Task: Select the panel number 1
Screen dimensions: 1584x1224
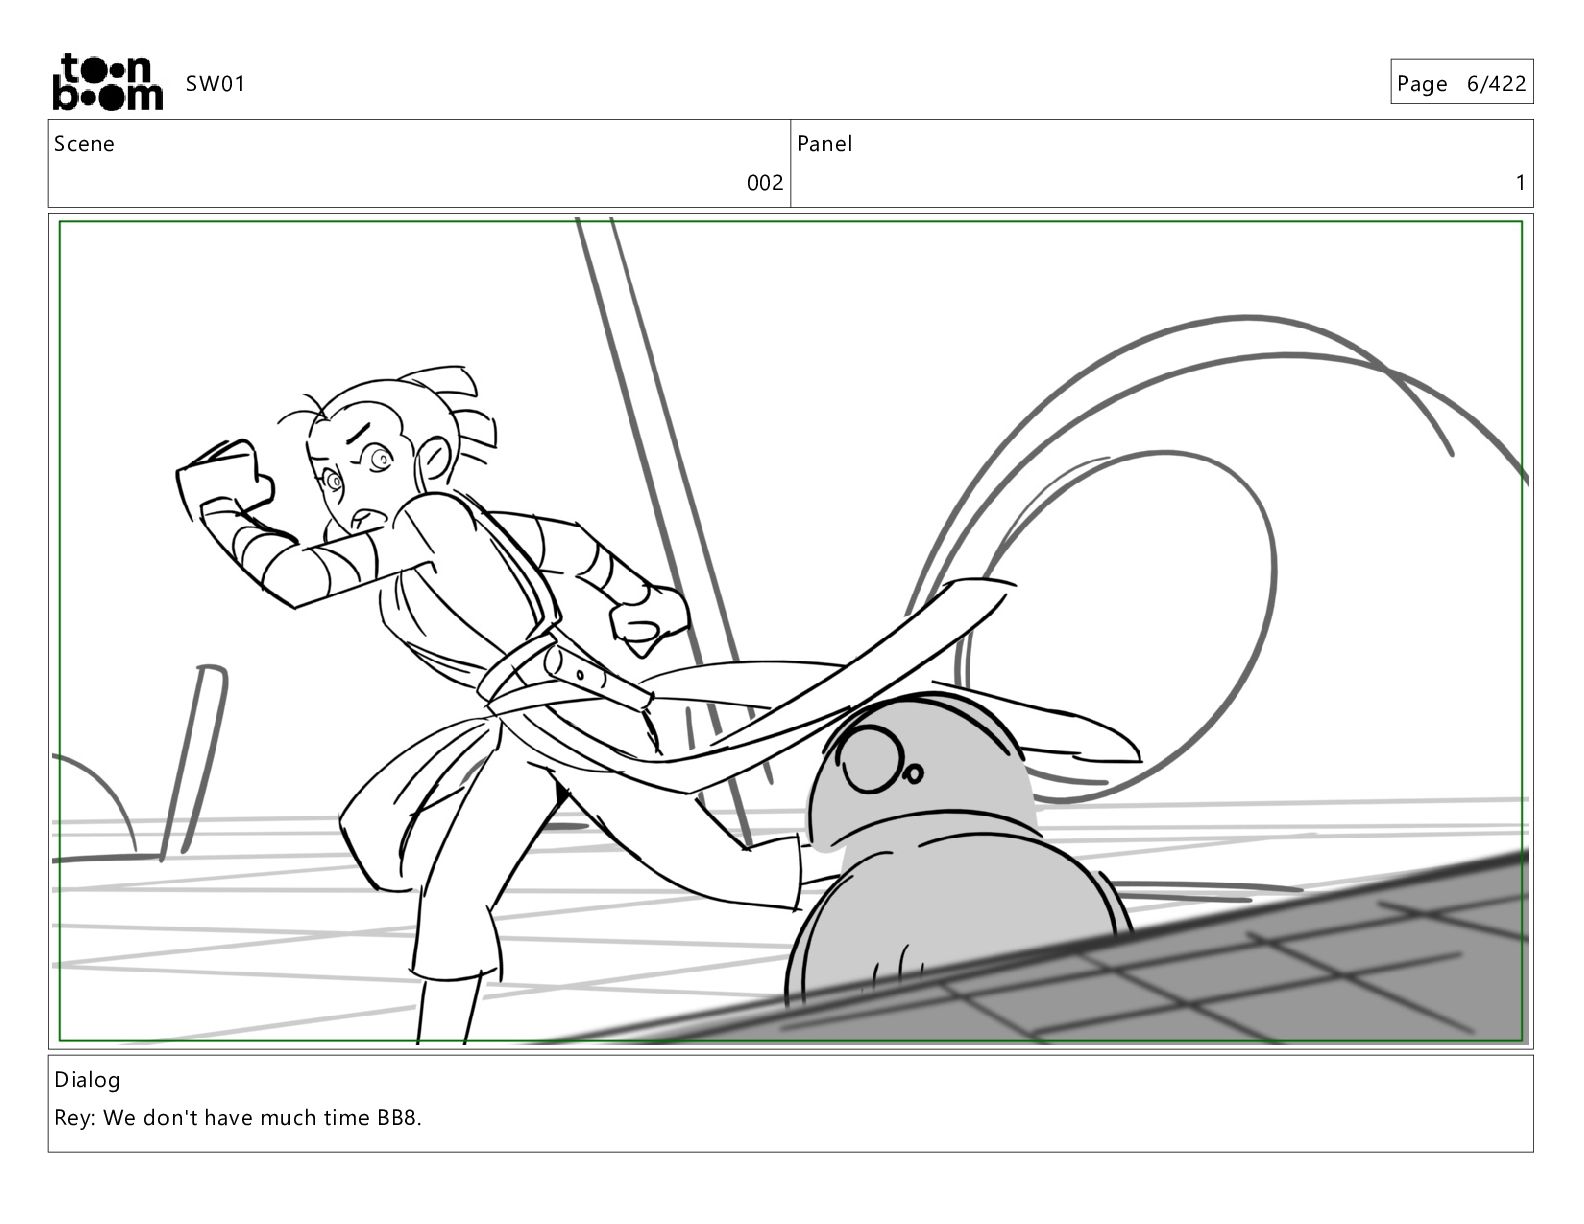Action: [1521, 183]
